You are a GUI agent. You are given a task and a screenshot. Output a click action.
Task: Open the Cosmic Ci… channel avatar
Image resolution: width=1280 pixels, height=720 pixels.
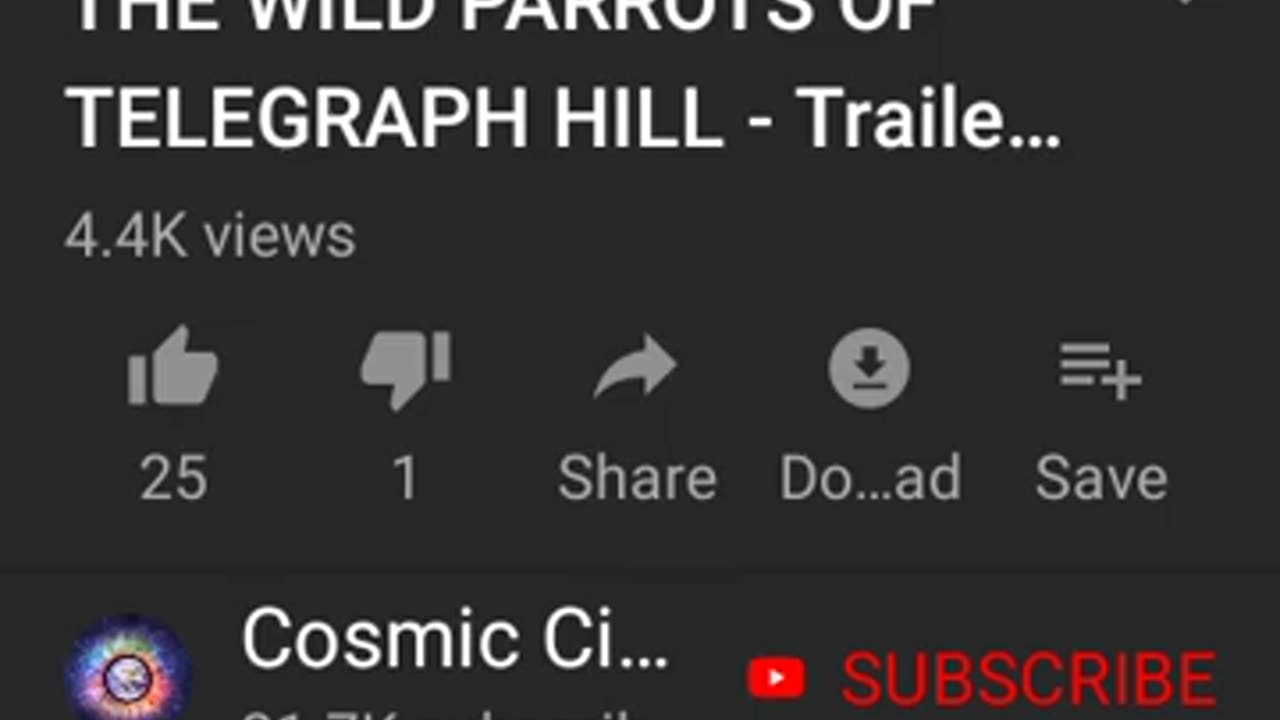(129, 670)
